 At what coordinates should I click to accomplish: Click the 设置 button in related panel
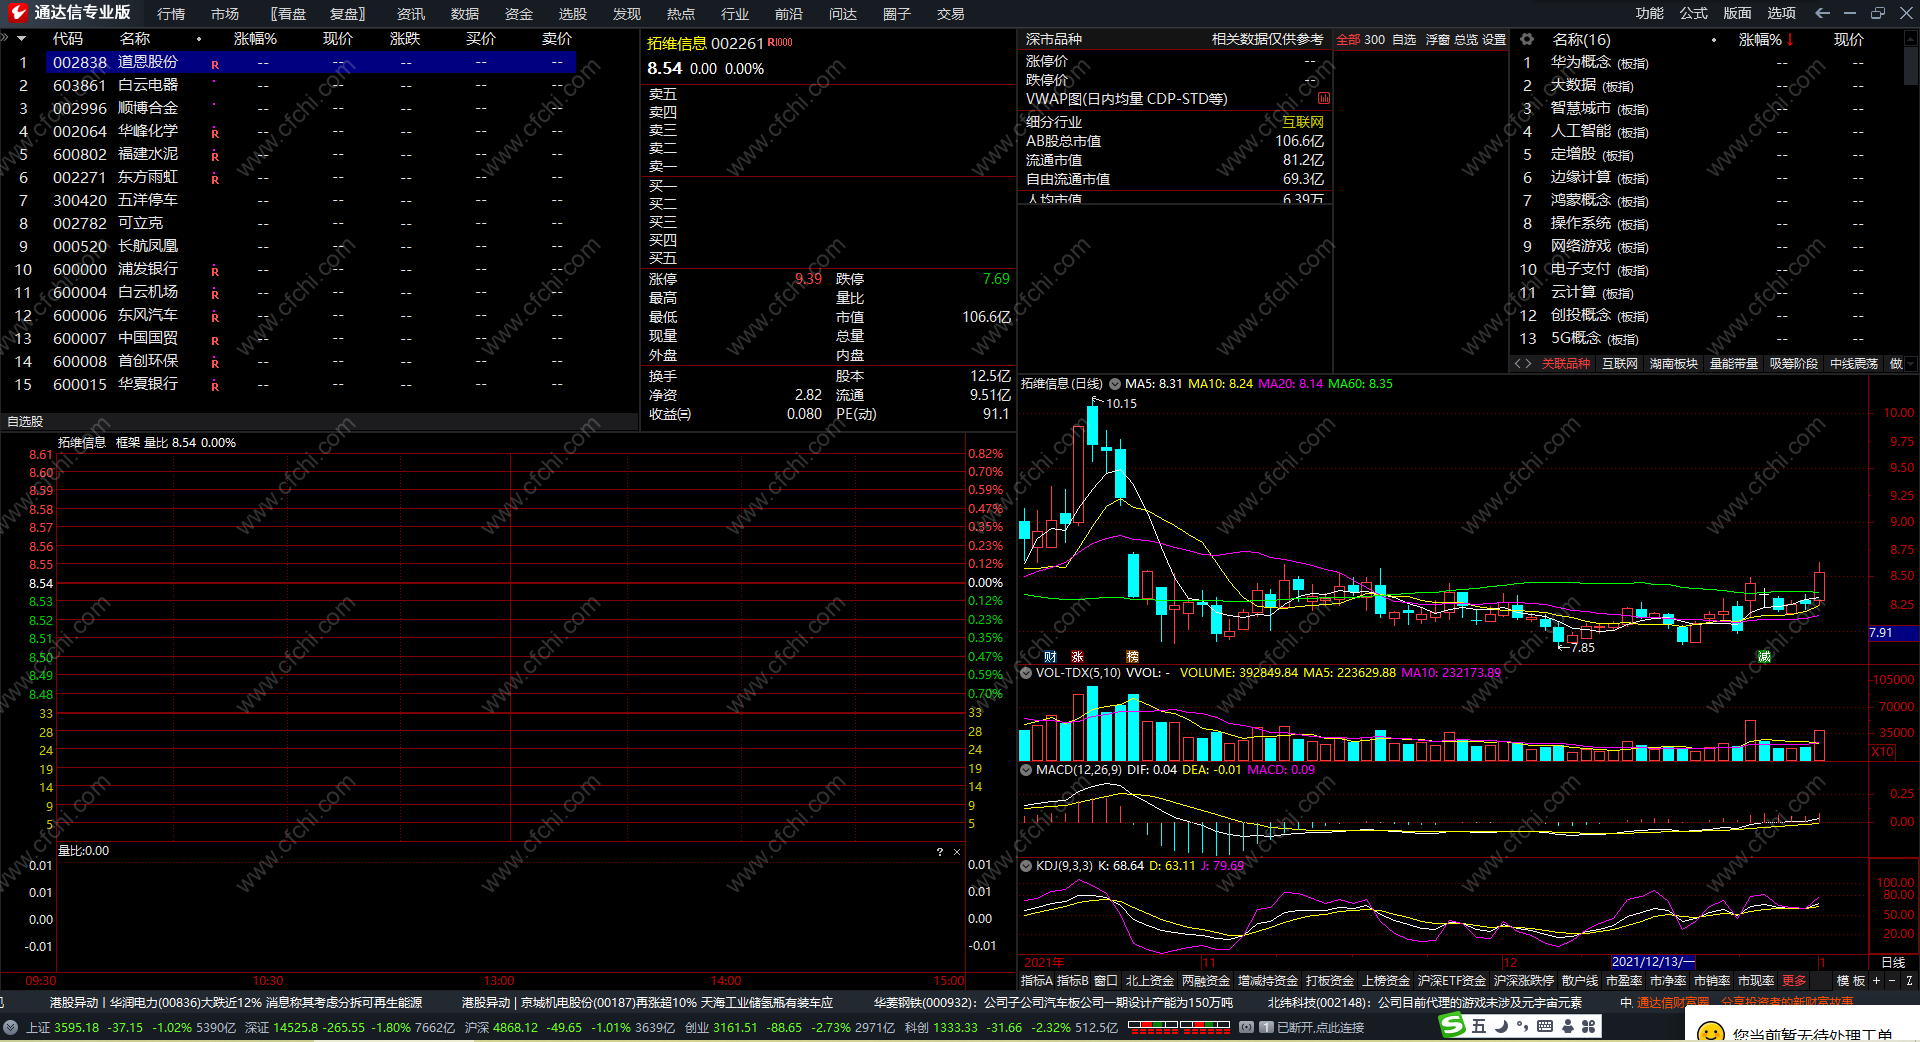(1494, 40)
